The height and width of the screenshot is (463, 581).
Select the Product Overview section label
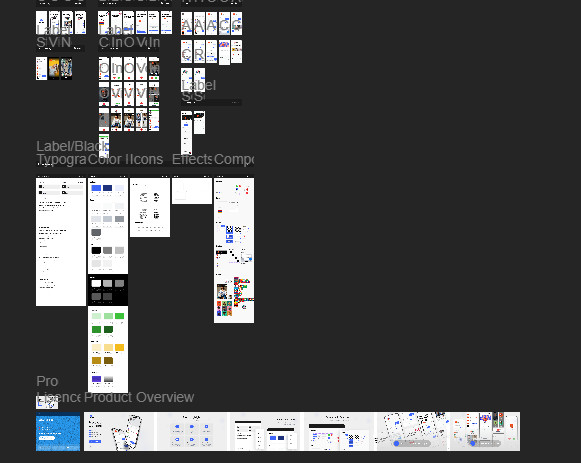coord(139,397)
